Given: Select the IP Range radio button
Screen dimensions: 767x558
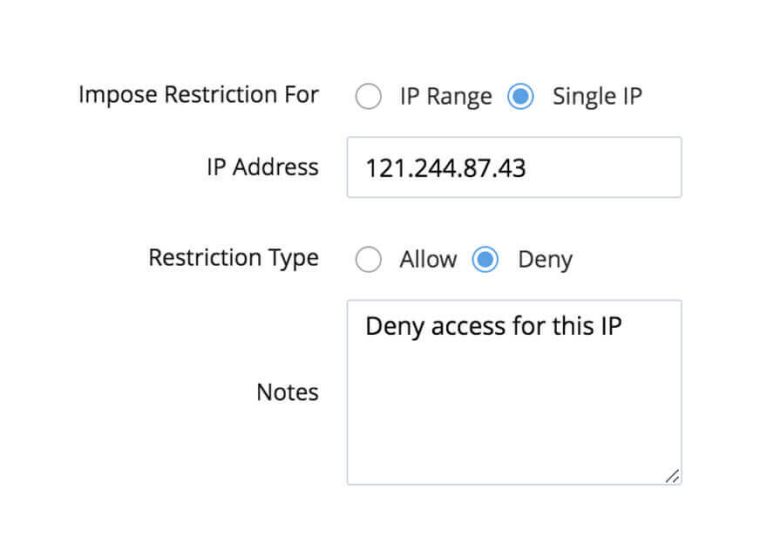Looking at the screenshot, I should pos(369,96).
